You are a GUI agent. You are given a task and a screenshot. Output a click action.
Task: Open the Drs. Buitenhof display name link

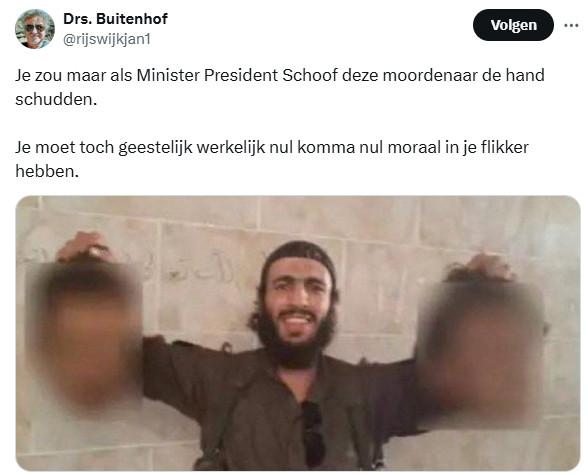pyautogui.click(x=116, y=19)
